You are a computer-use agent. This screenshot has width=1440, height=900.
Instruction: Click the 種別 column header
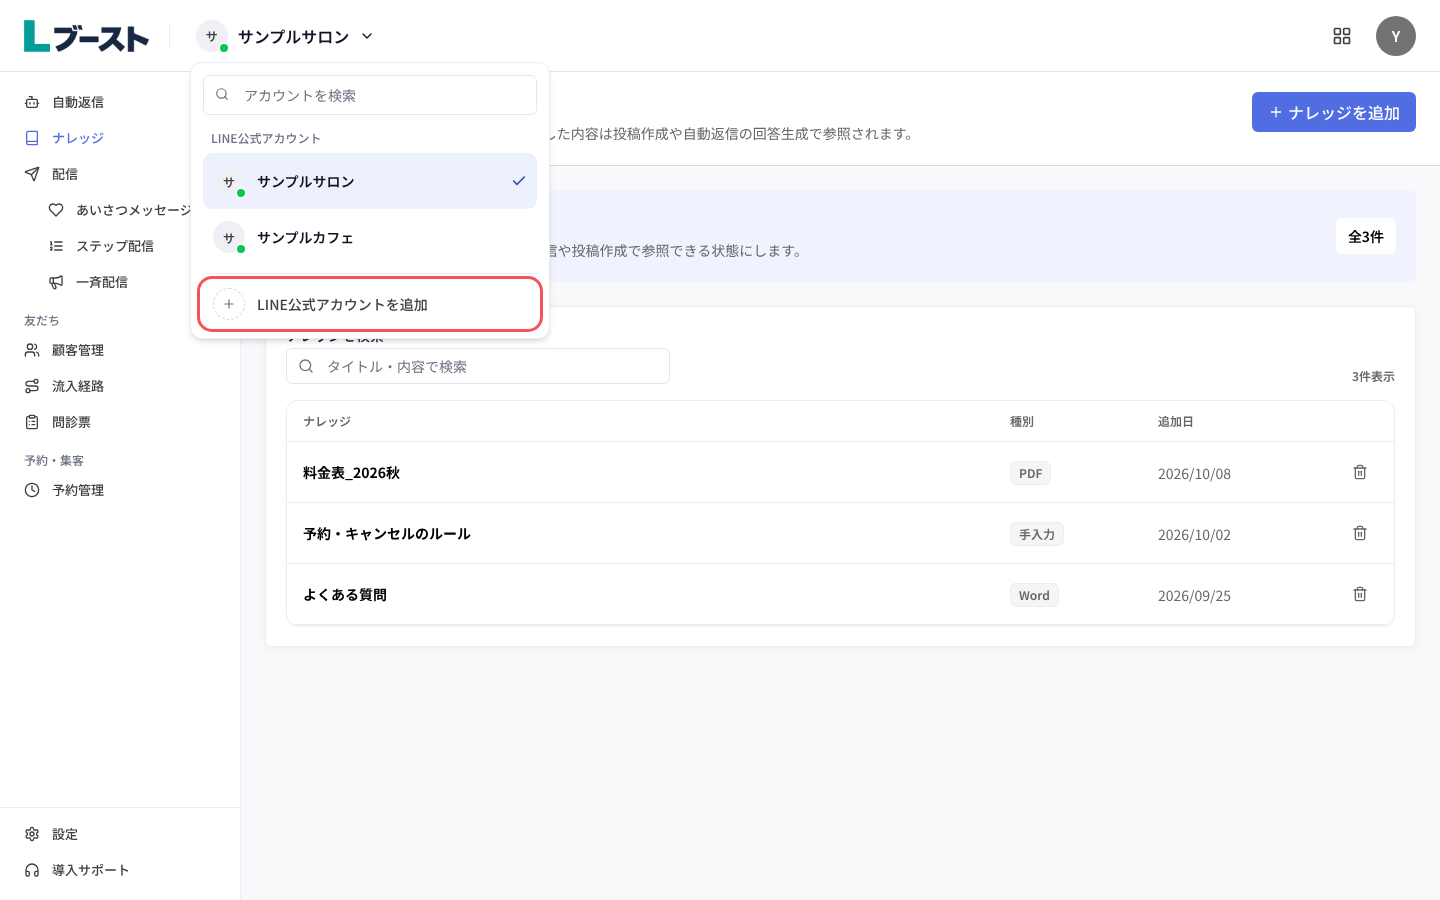[1022, 422]
